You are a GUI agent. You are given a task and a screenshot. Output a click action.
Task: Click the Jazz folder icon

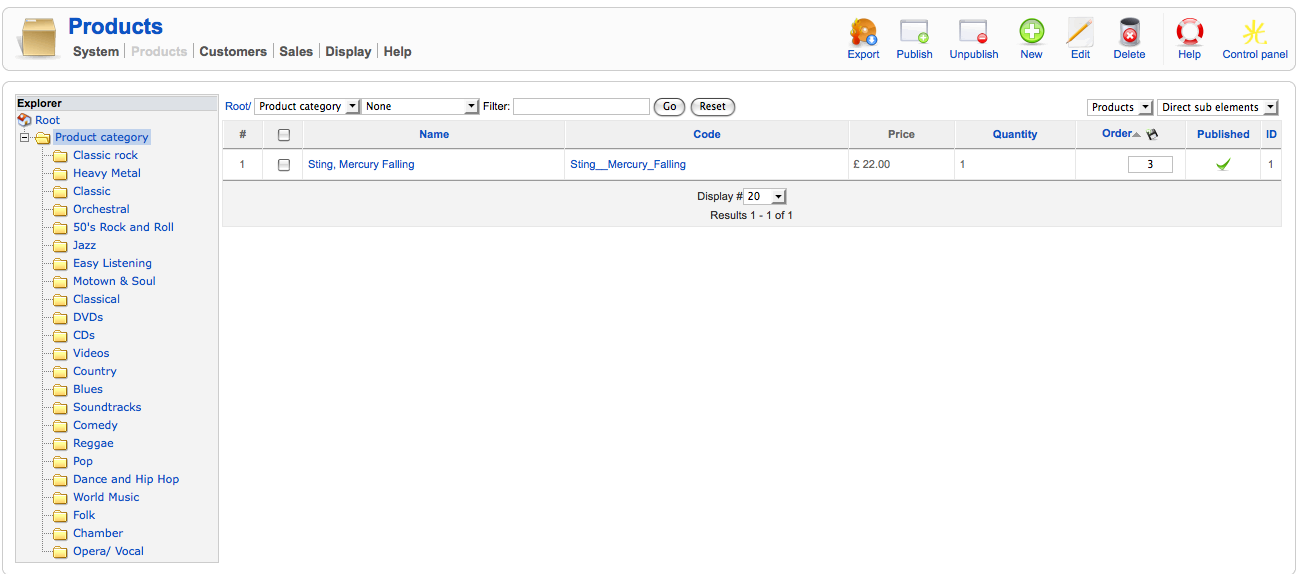(60, 246)
